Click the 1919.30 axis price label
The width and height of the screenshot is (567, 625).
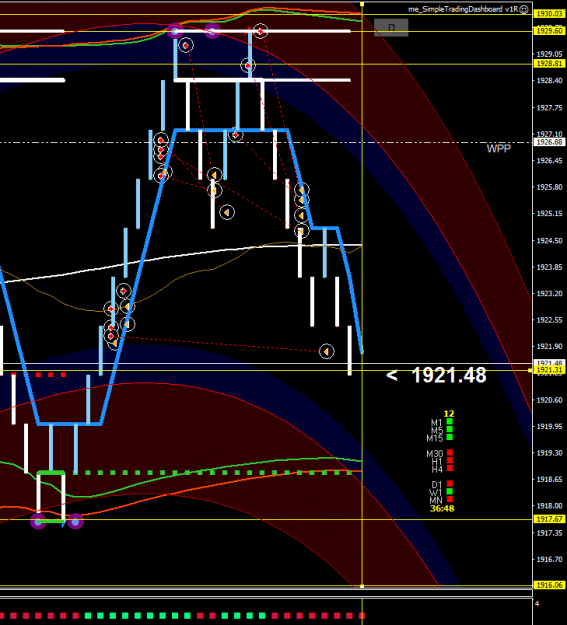pos(549,453)
